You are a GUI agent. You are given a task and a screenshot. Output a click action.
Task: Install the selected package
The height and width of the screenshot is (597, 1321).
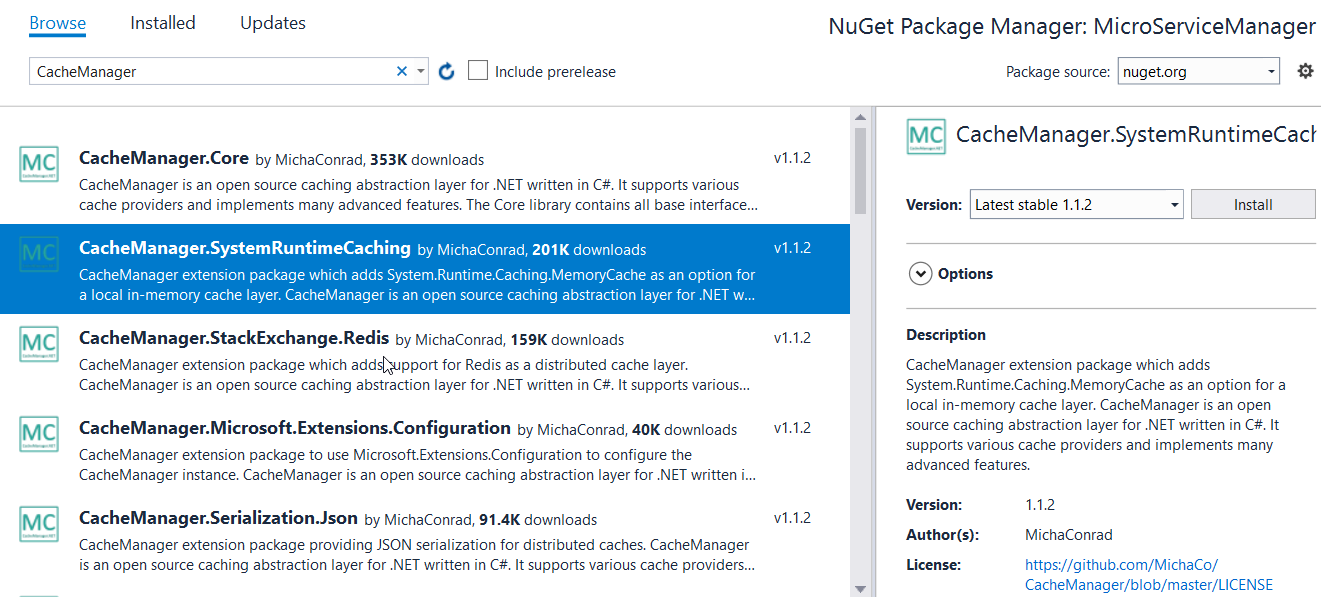click(1253, 204)
